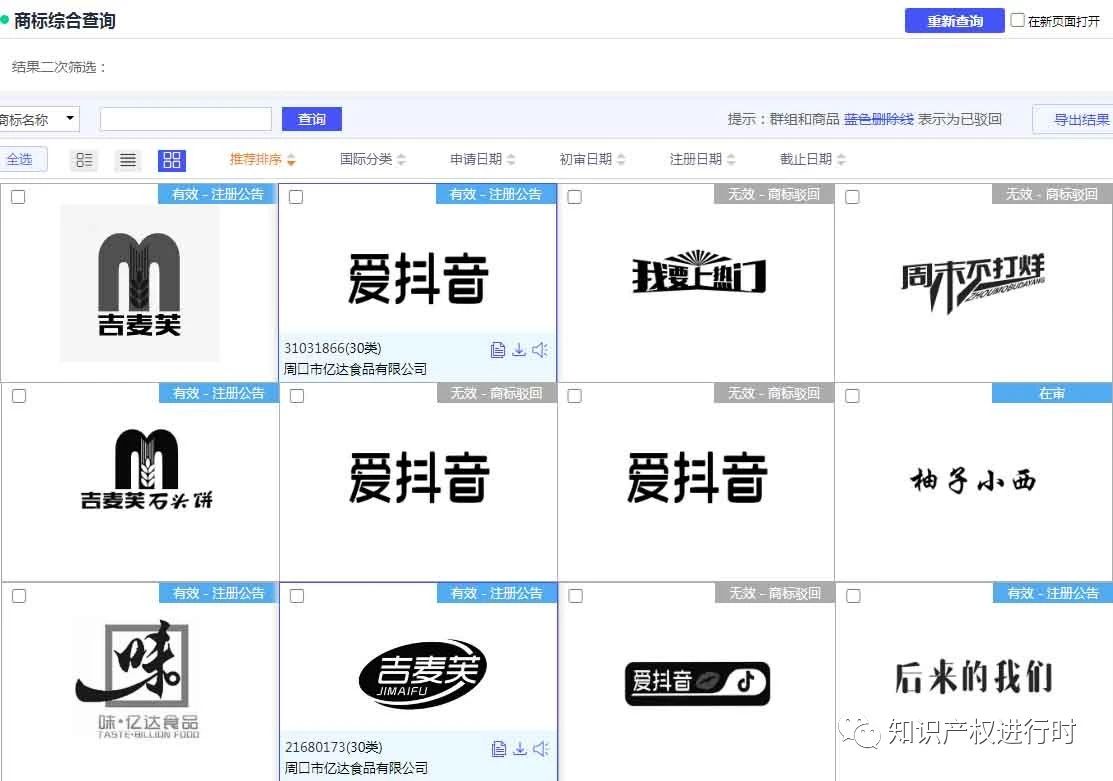
Task: Sort results by 申请日期
Action: 483,159
